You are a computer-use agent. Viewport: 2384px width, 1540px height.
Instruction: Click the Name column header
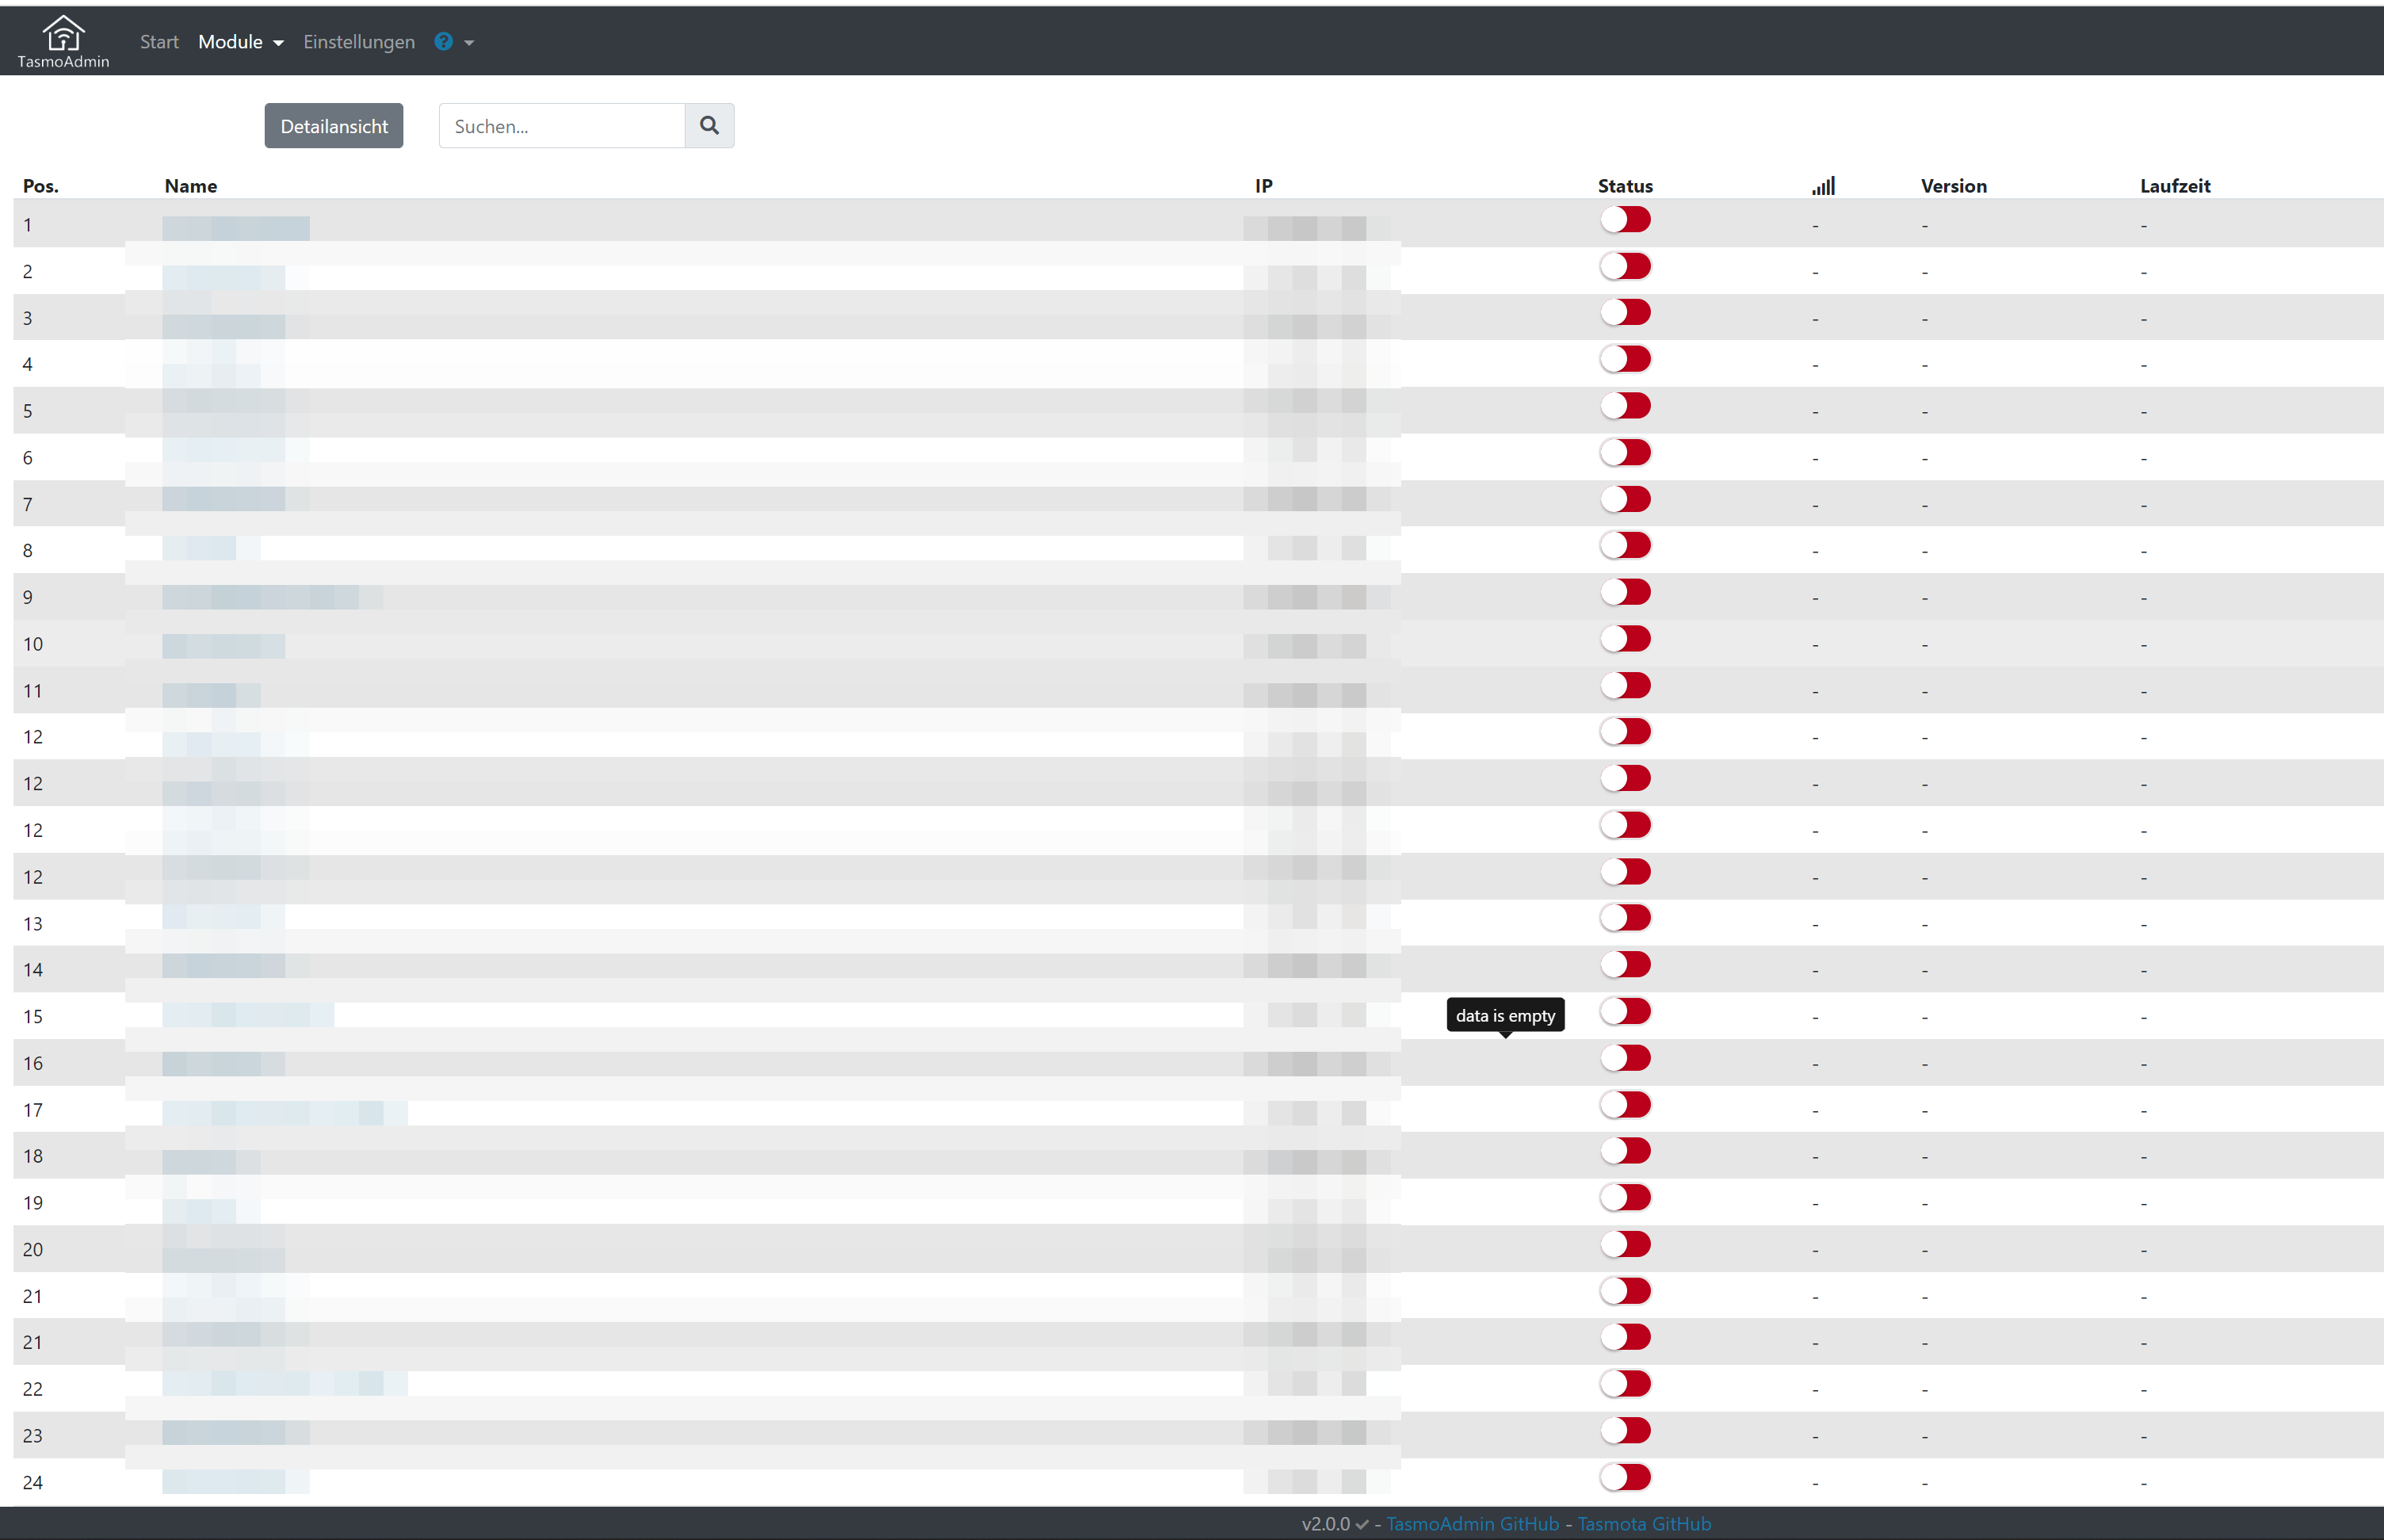tap(191, 186)
